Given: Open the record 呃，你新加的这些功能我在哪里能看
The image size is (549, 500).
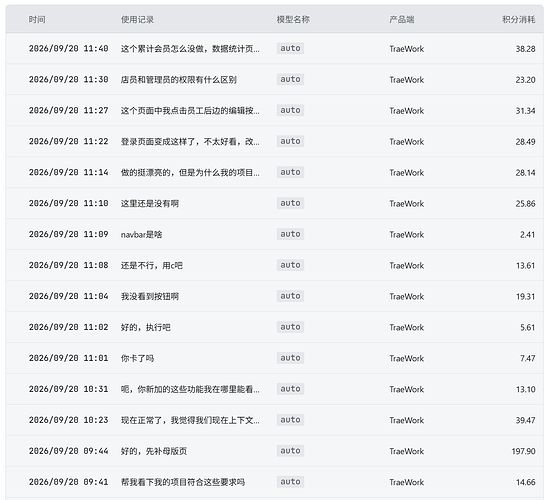Looking at the screenshot, I should (x=190, y=389).
